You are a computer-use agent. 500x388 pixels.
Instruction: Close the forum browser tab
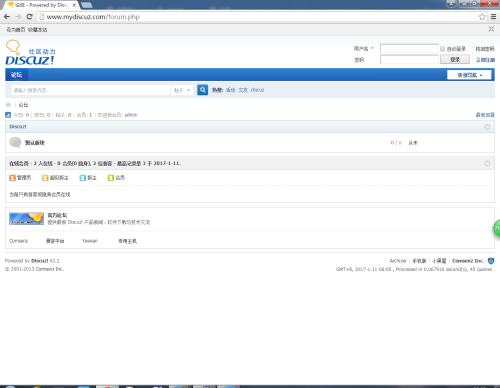pyautogui.click(x=74, y=5)
